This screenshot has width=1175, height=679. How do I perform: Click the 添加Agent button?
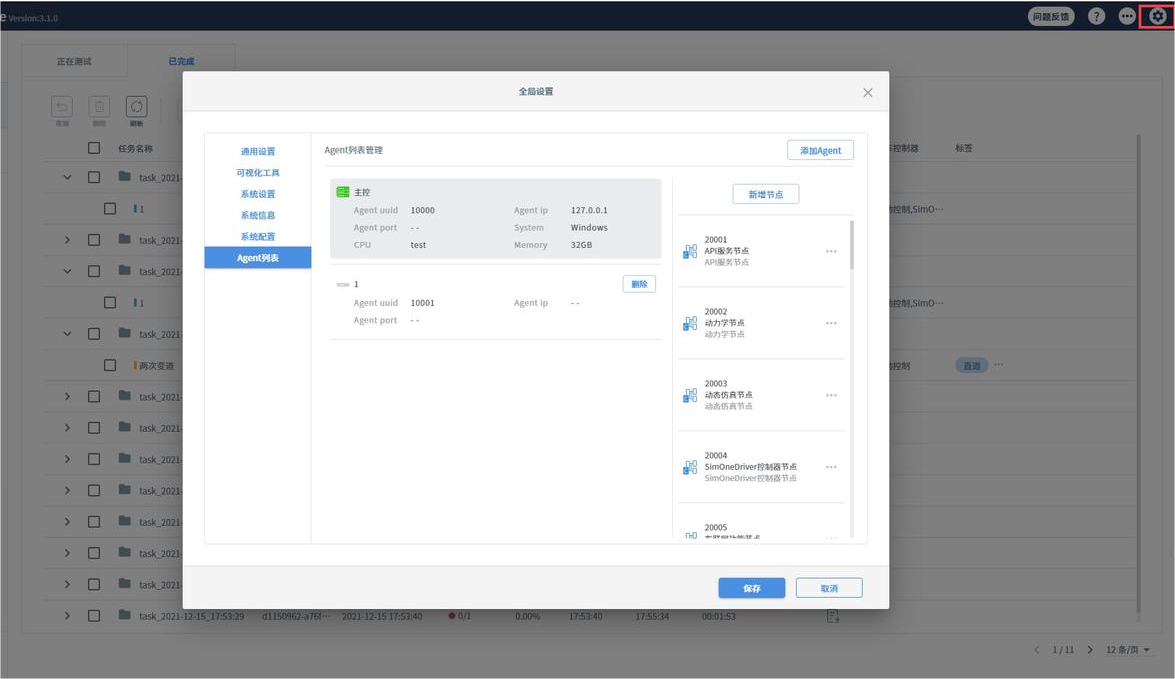(820, 150)
